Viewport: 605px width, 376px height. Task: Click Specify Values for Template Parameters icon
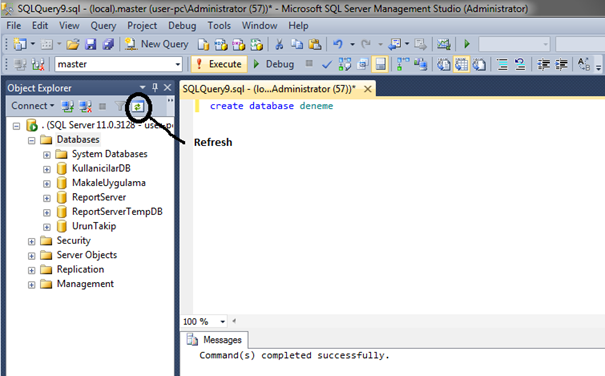point(584,64)
